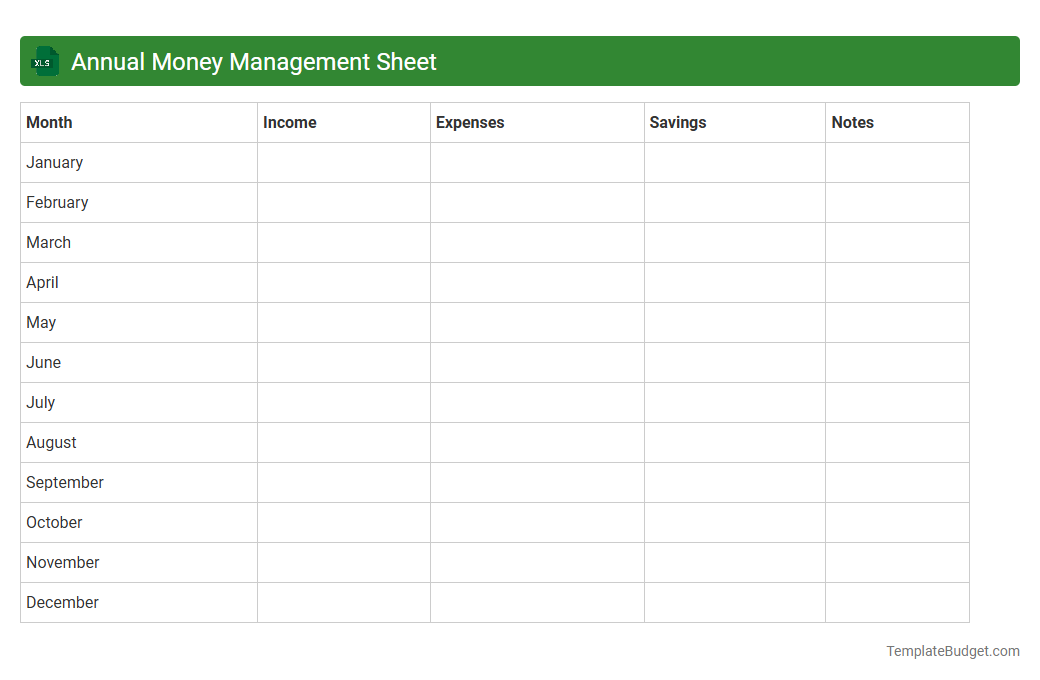Select the March row
The image size is (1040, 680).
click(48, 242)
